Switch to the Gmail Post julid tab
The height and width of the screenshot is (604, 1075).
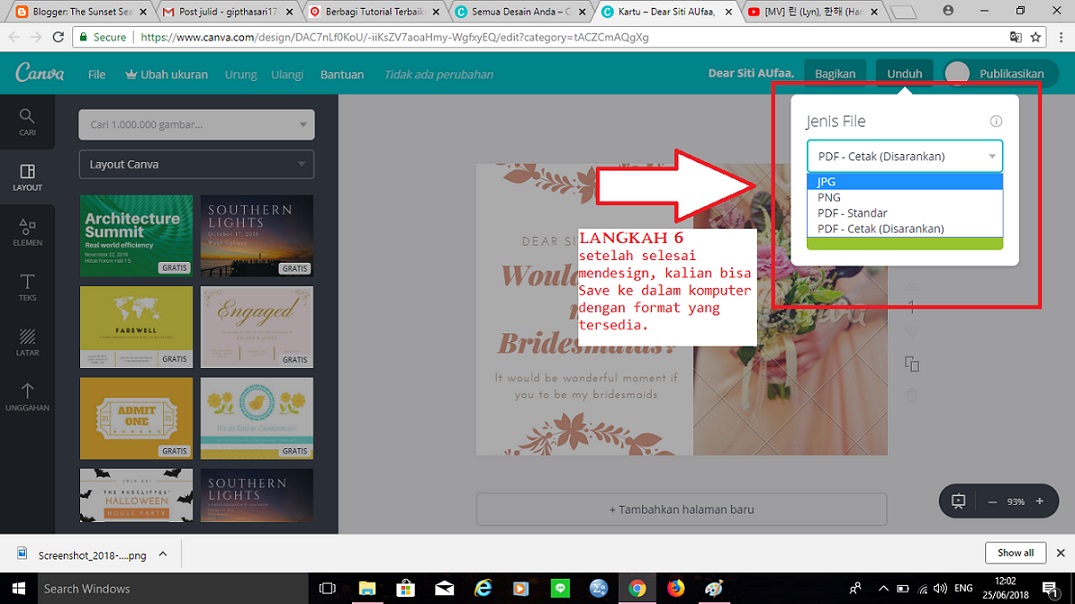[226, 12]
